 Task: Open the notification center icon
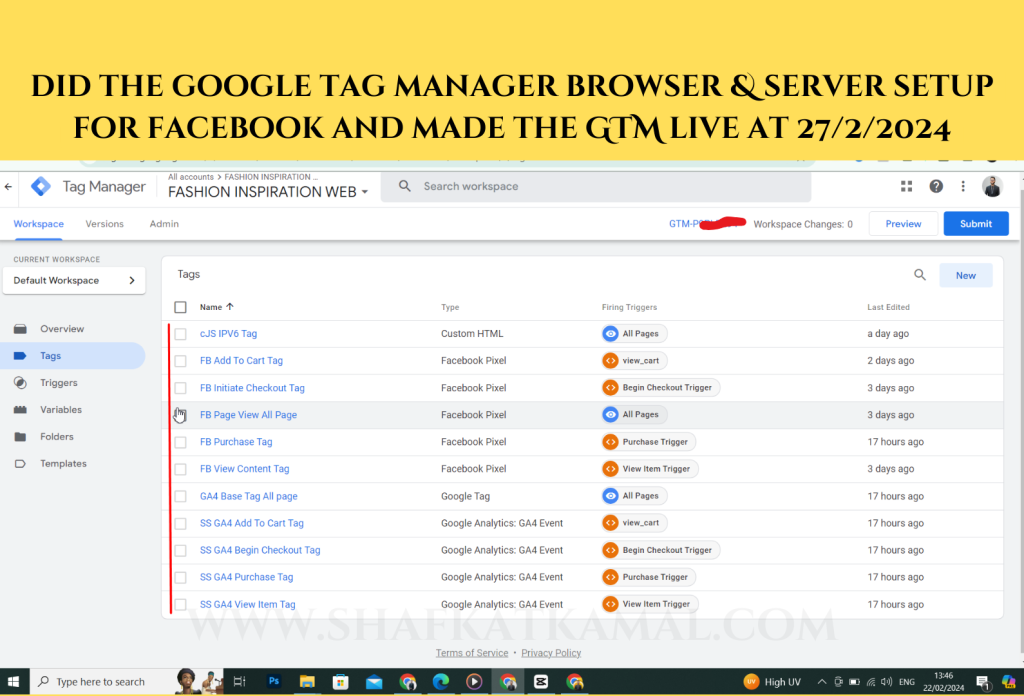[x=983, y=682]
